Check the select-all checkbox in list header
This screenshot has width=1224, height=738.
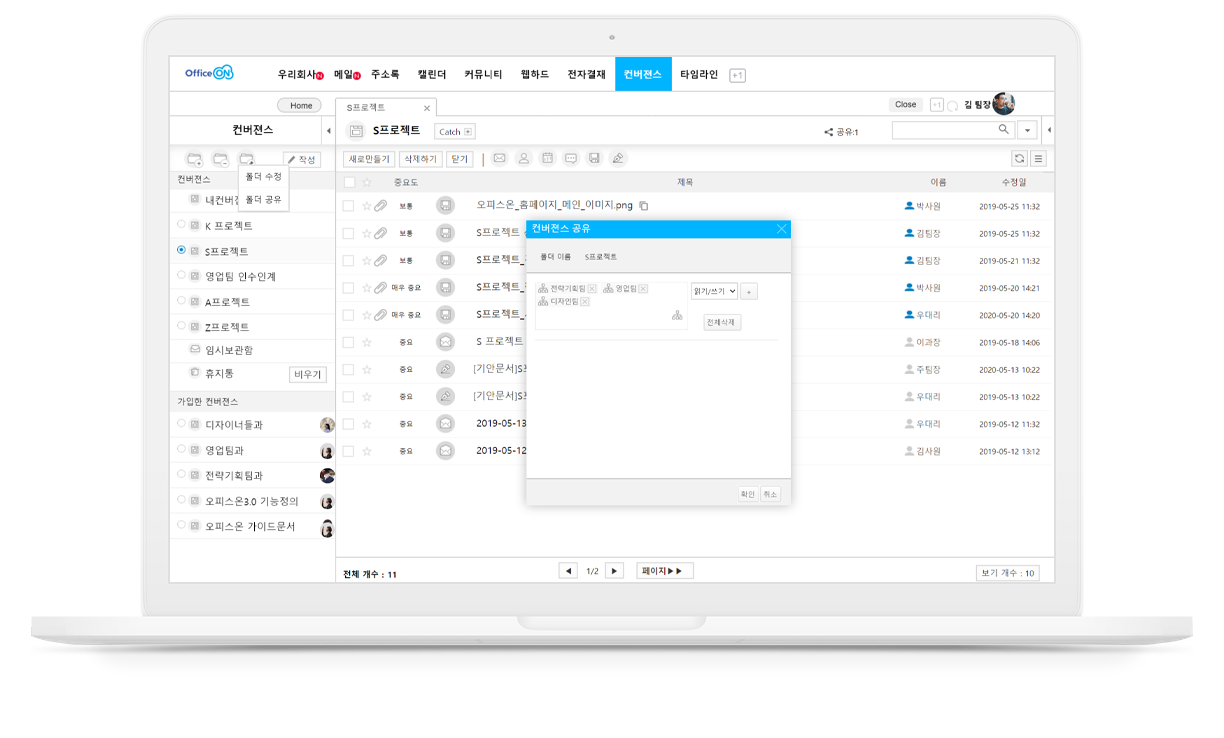349,182
